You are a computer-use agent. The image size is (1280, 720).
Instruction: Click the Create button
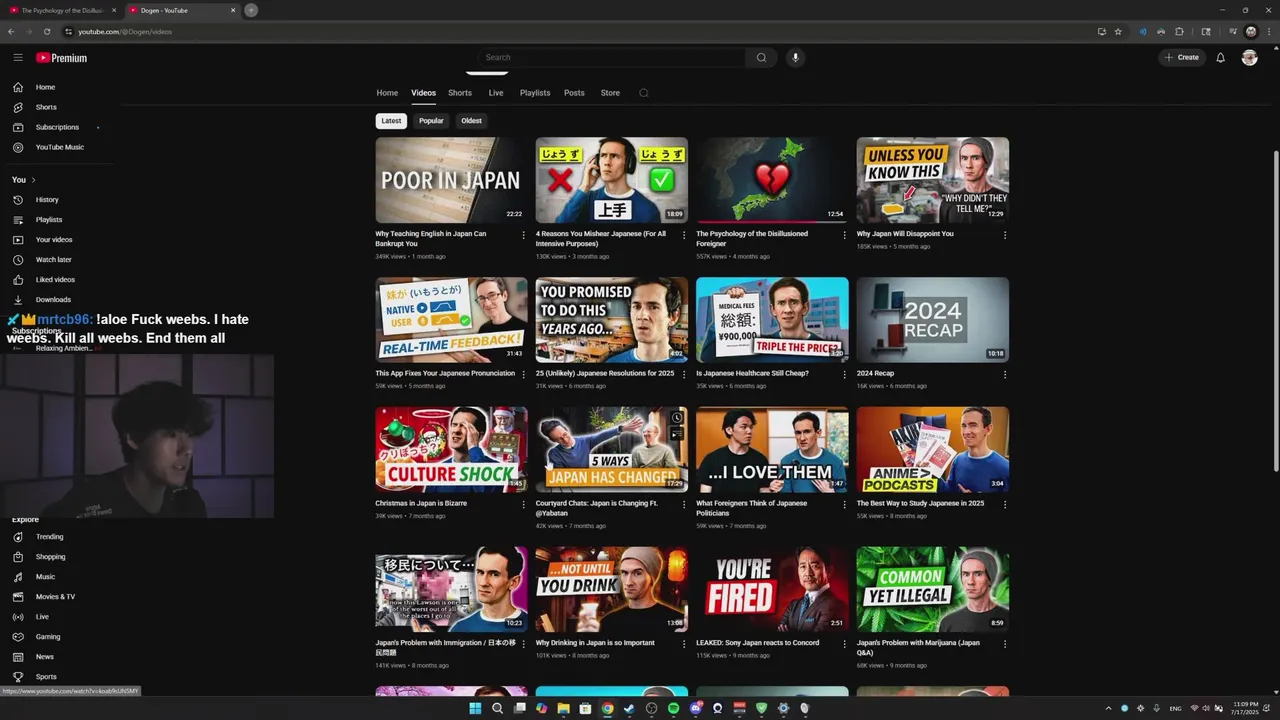[1182, 57]
